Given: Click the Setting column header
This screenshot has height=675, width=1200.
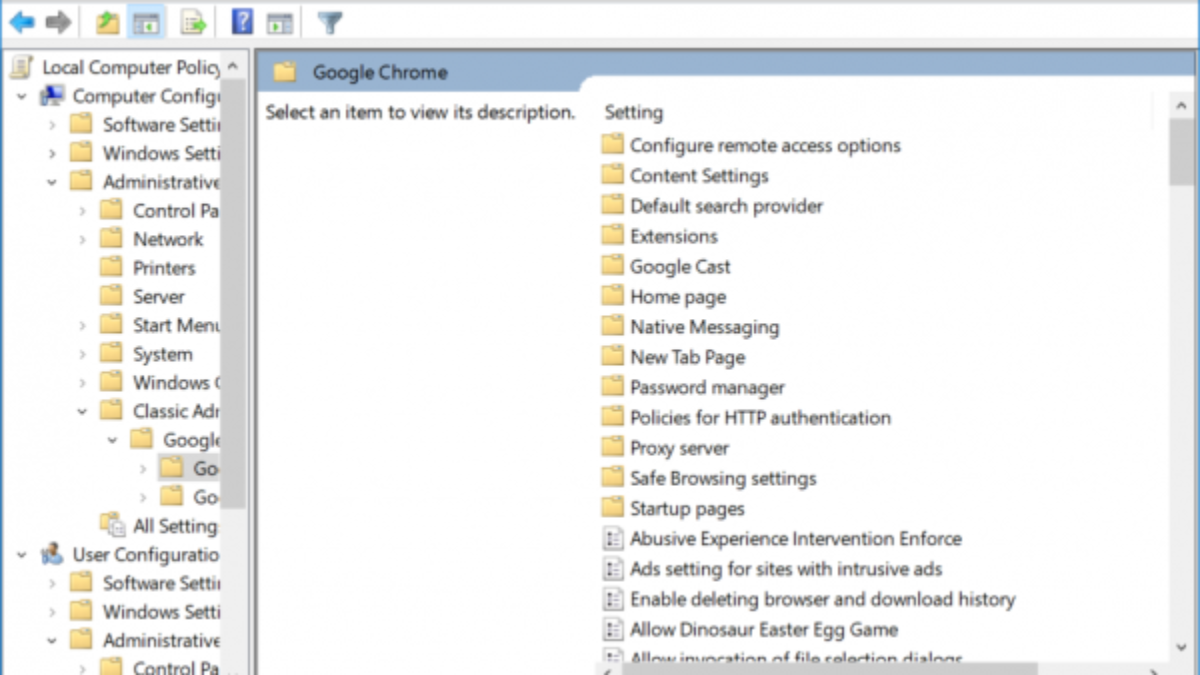Looking at the screenshot, I should click(x=634, y=113).
